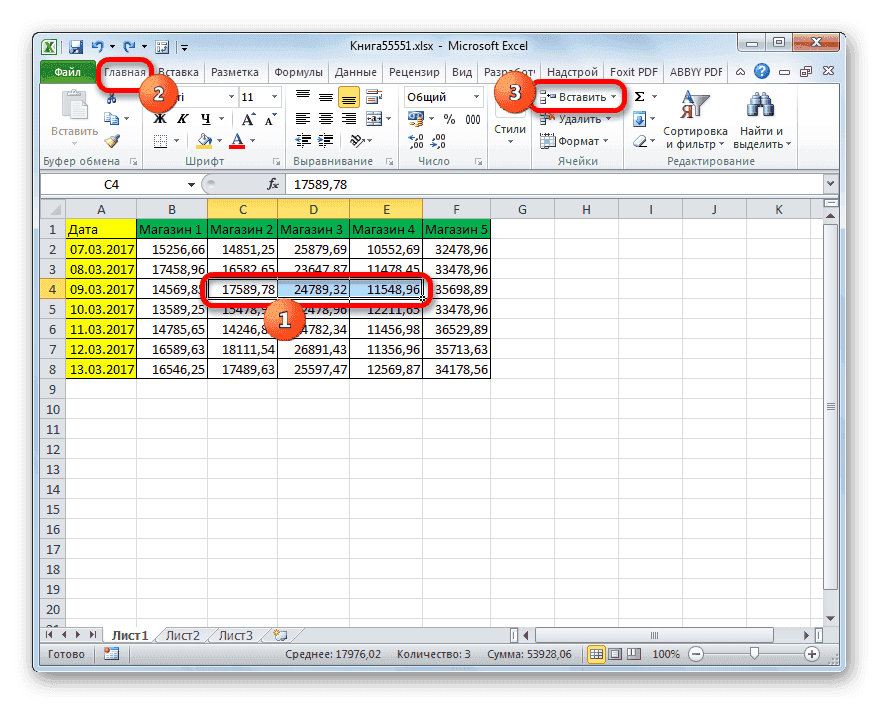This screenshot has height=705, width=879.
Task: Switch to Page layout view icon
Action: pyautogui.click(x=614, y=654)
